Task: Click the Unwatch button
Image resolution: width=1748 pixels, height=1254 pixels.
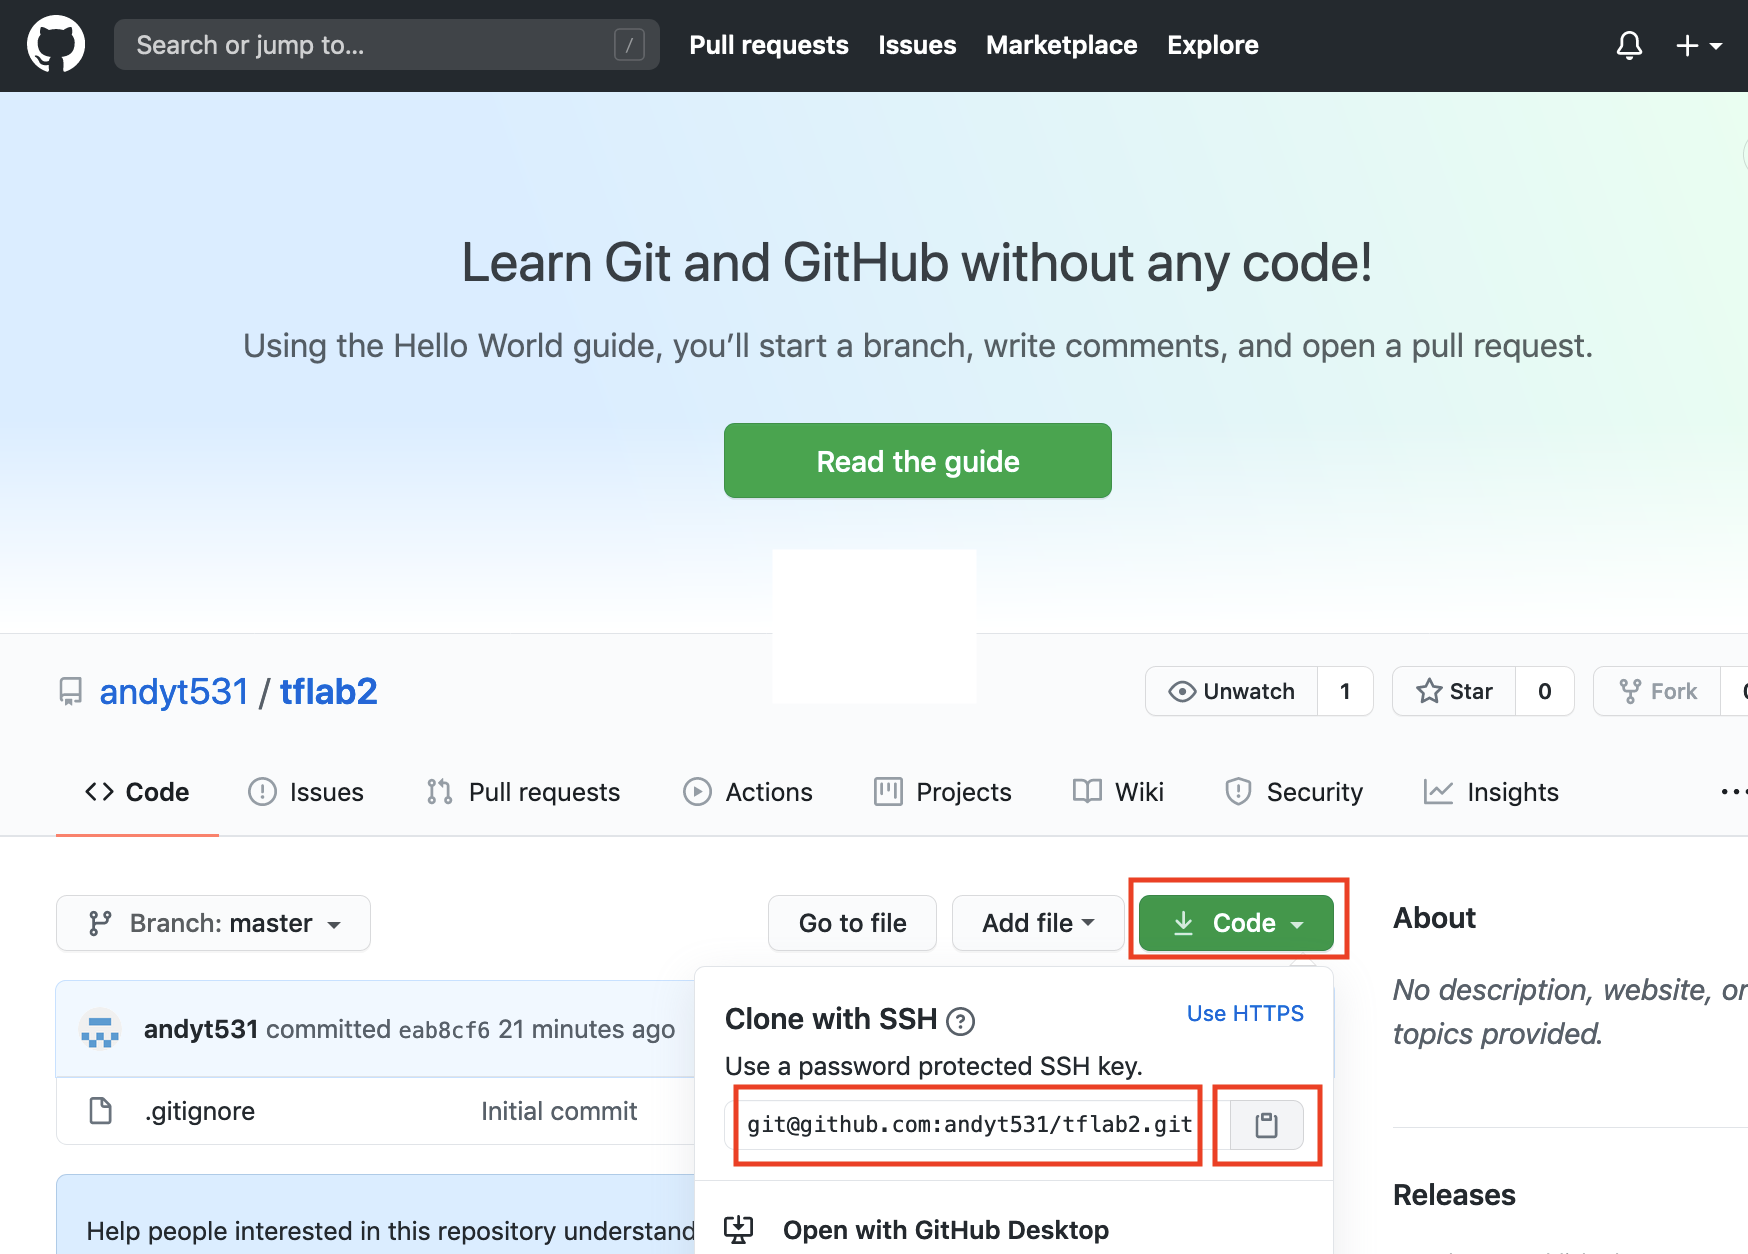Action: point(1232,691)
